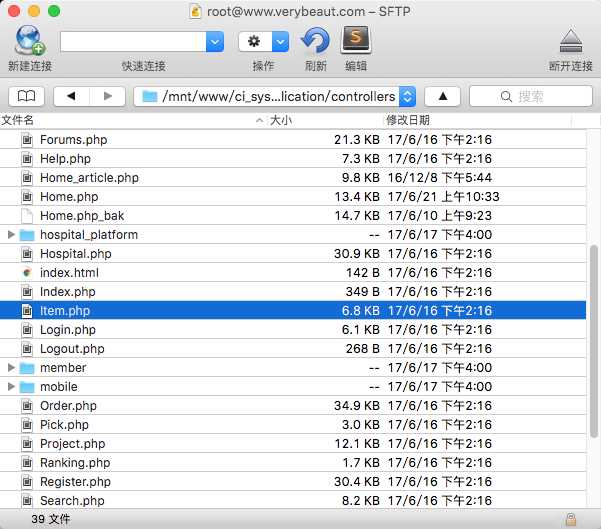
Task: Click the title bar document proxy icon
Action: [195, 12]
